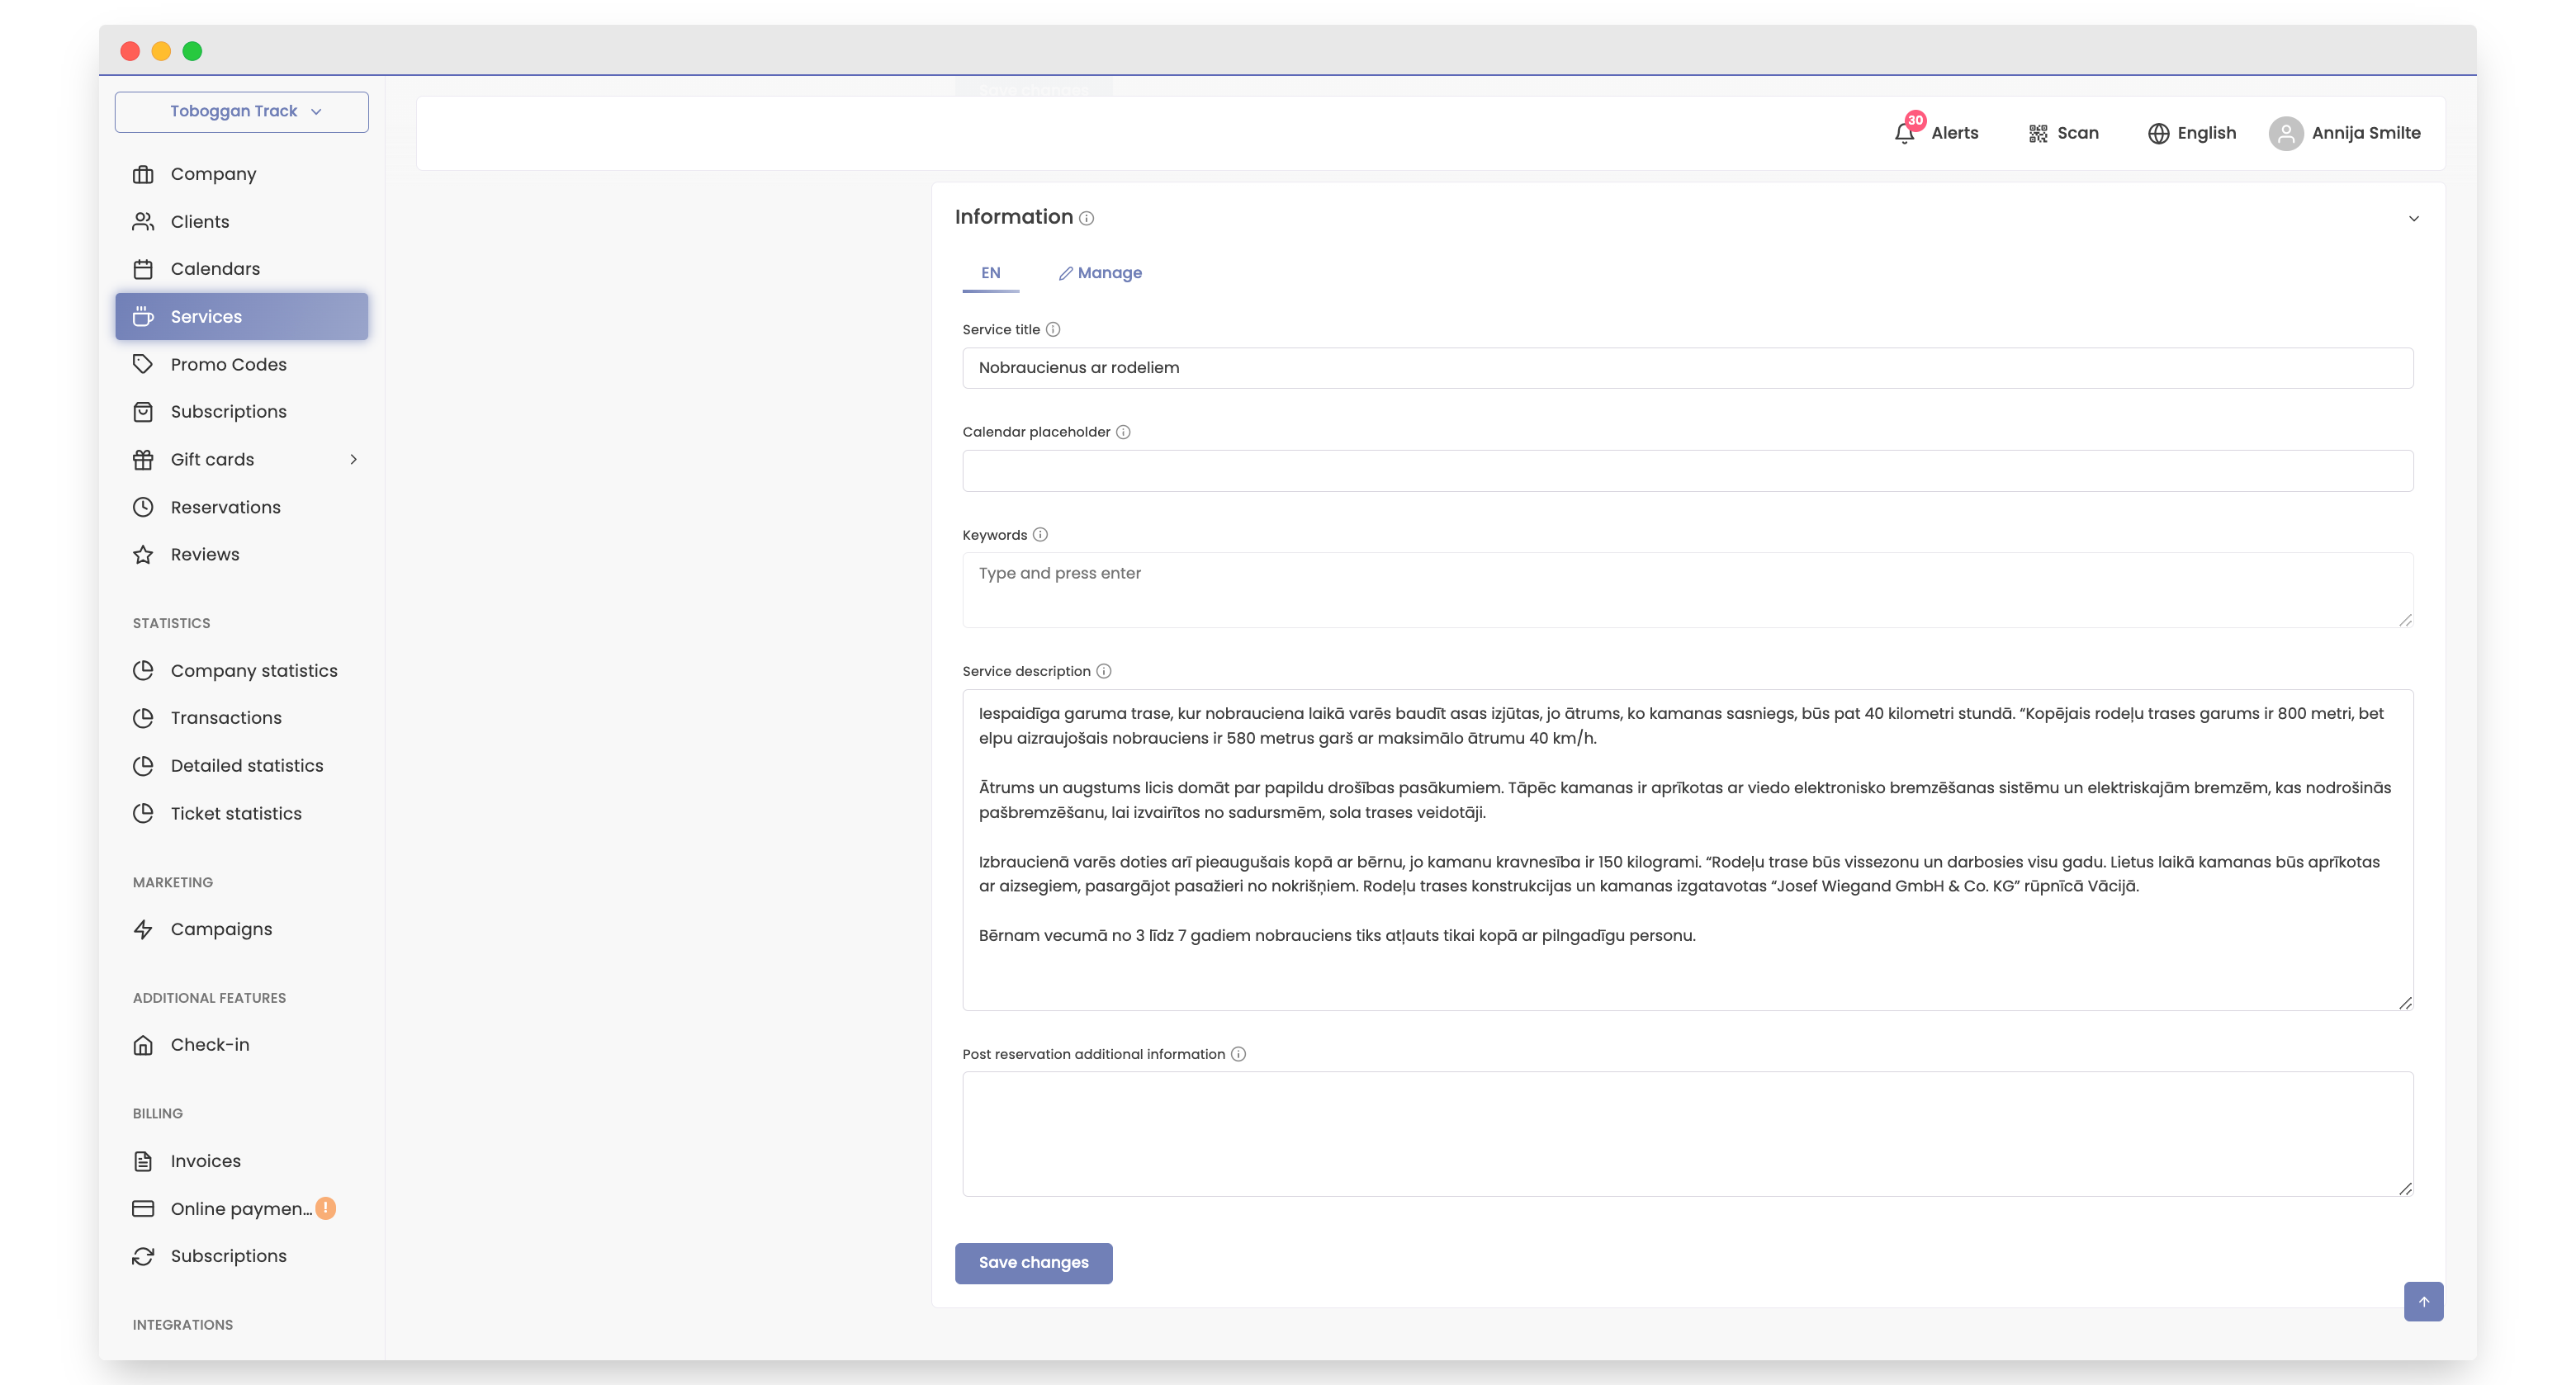Click Online payments warning badge
This screenshot has width=2576, height=1385.
pyautogui.click(x=326, y=1208)
